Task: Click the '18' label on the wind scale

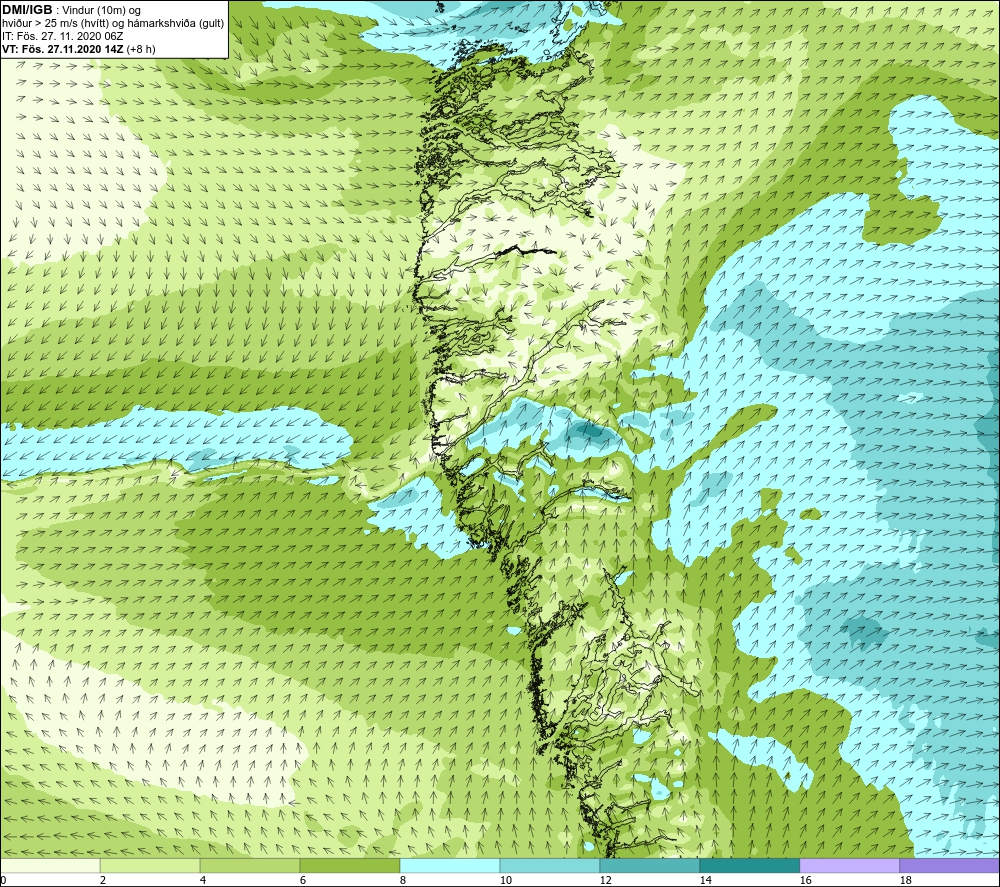Action: 906,881
